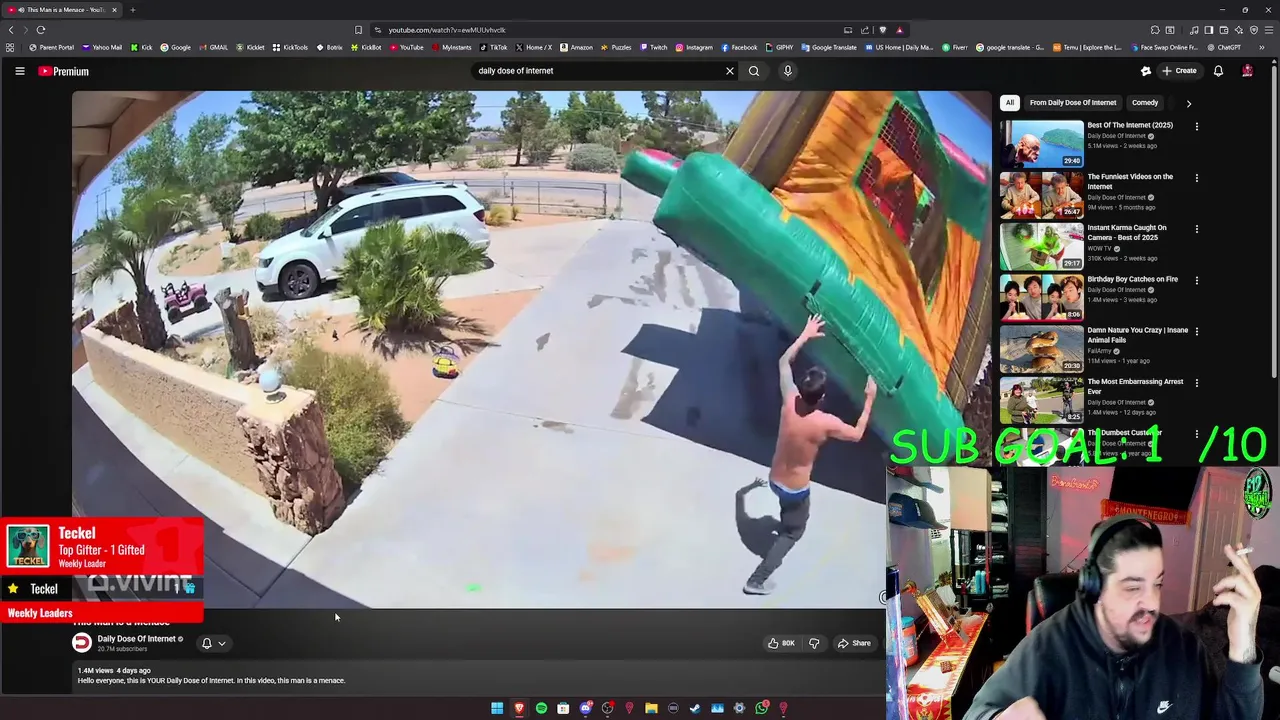The width and height of the screenshot is (1280, 720).
Task: Click the bookmark icon in the address bar
Action: tap(358, 30)
